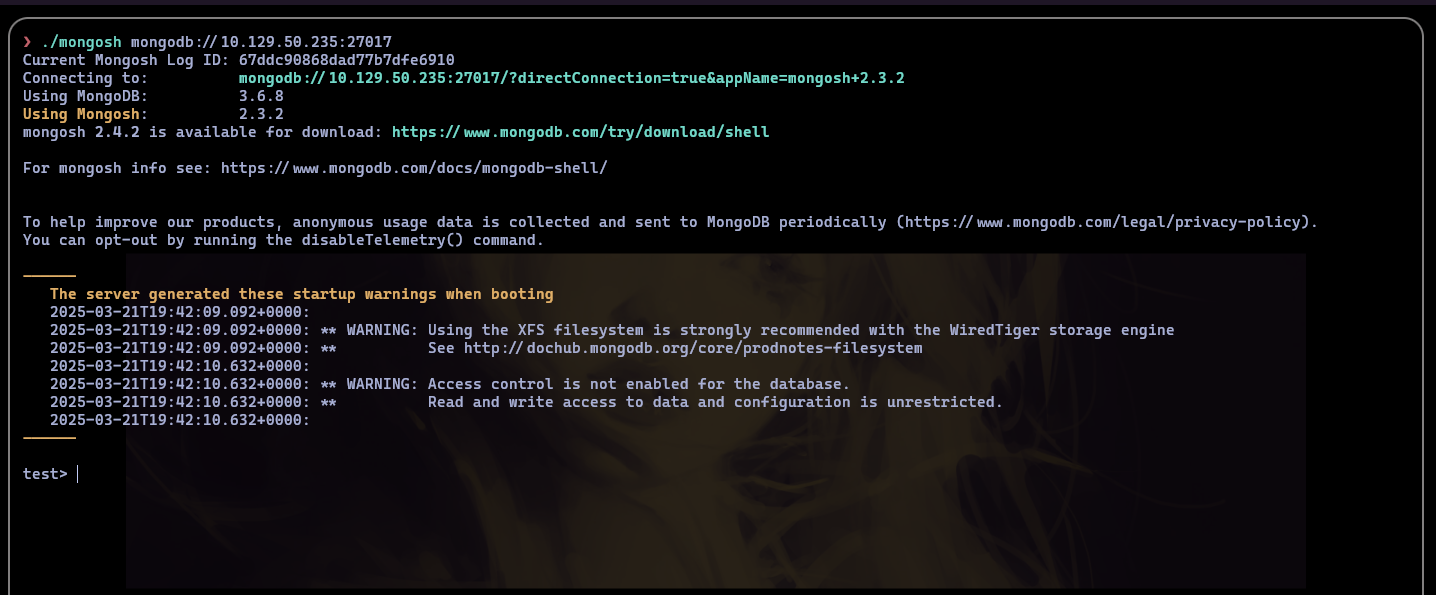Viewport: 1436px width, 595px height.
Task: Click the Access control WARNING line
Action: click(450, 384)
